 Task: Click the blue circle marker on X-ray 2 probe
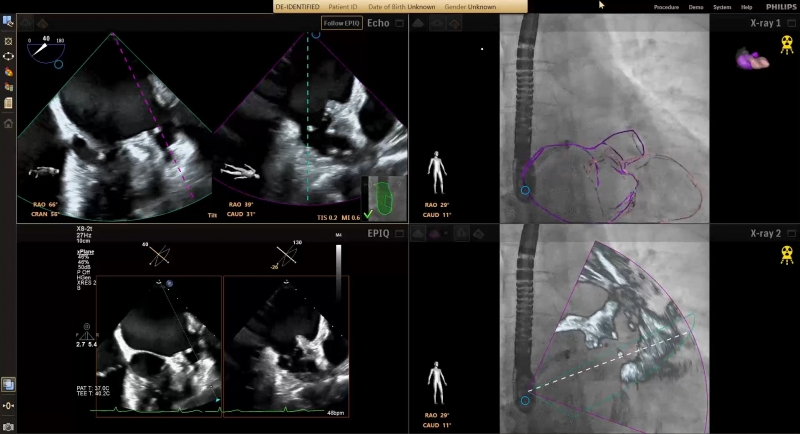click(x=525, y=401)
